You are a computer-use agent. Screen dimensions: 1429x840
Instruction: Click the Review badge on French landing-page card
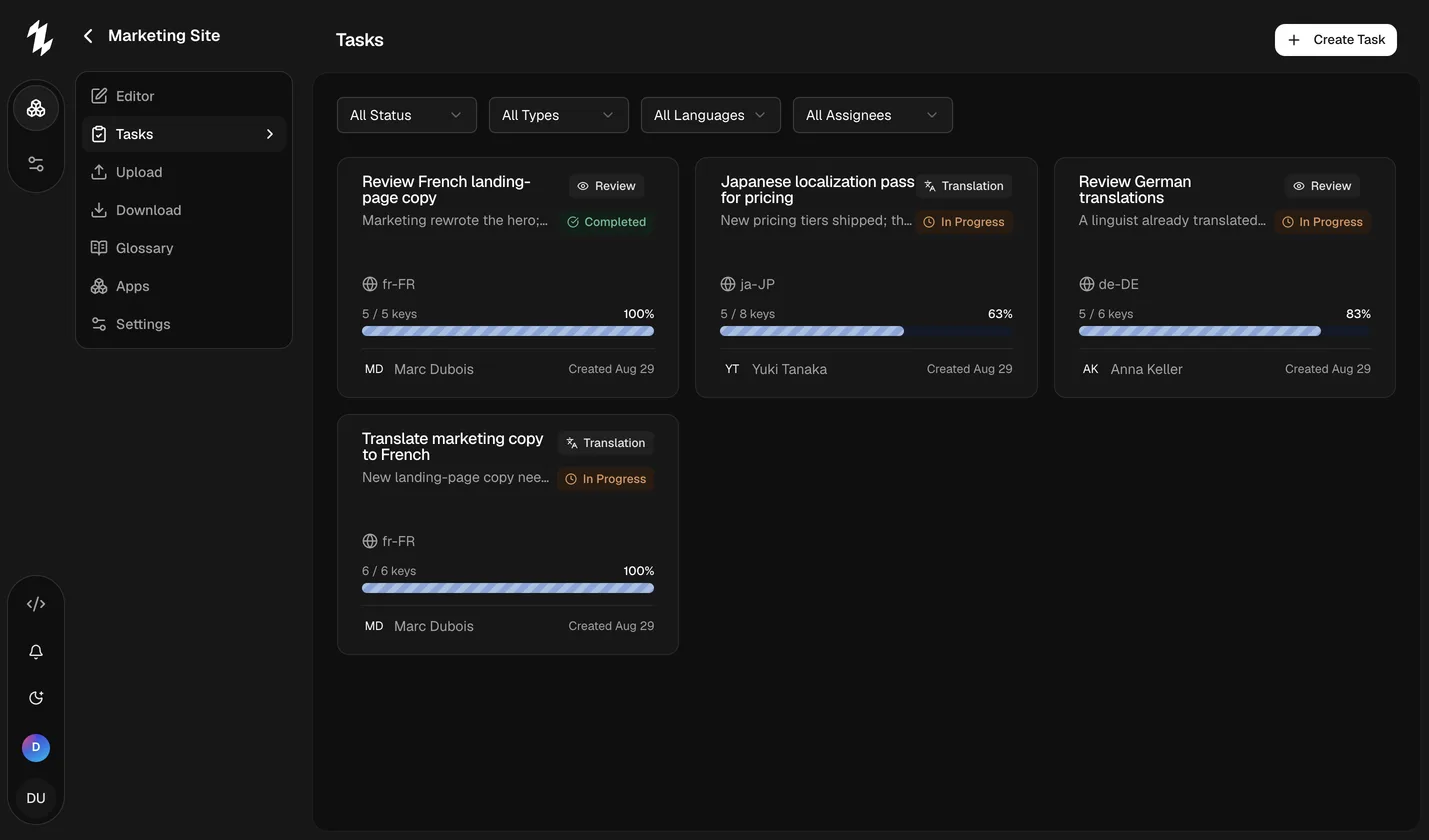[x=607, y=186]
